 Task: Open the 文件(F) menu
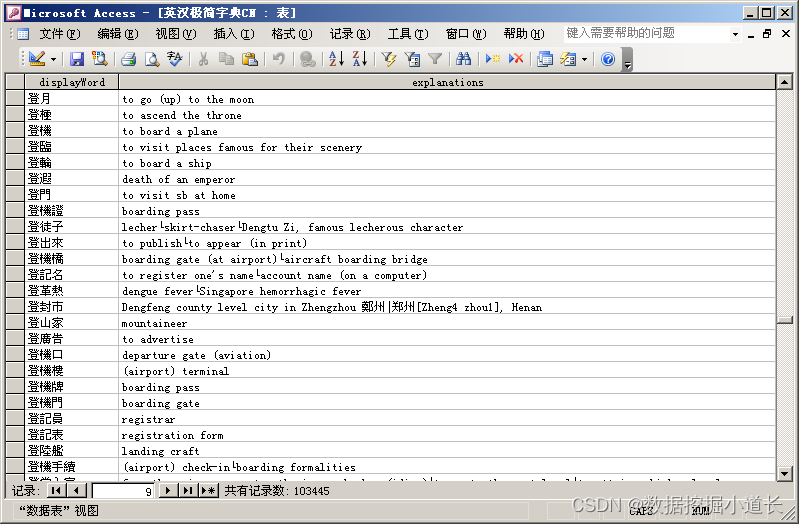click(x=60, y=34)
